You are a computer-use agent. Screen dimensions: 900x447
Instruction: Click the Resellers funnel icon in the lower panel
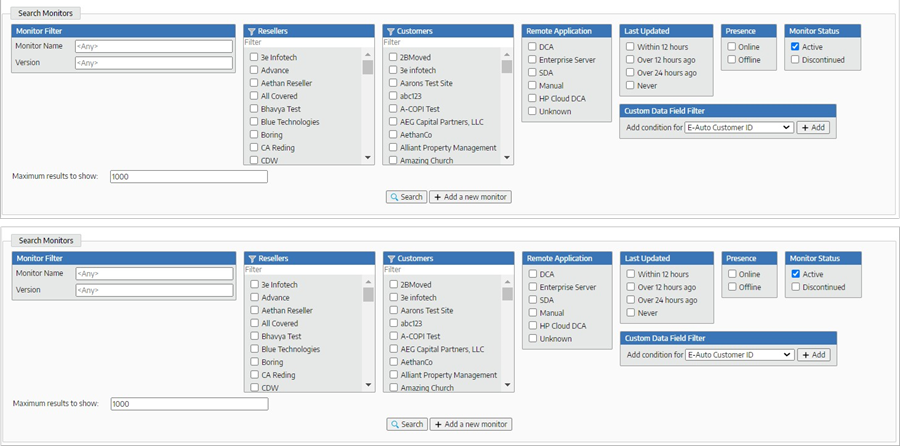click(x=252, y=258)
